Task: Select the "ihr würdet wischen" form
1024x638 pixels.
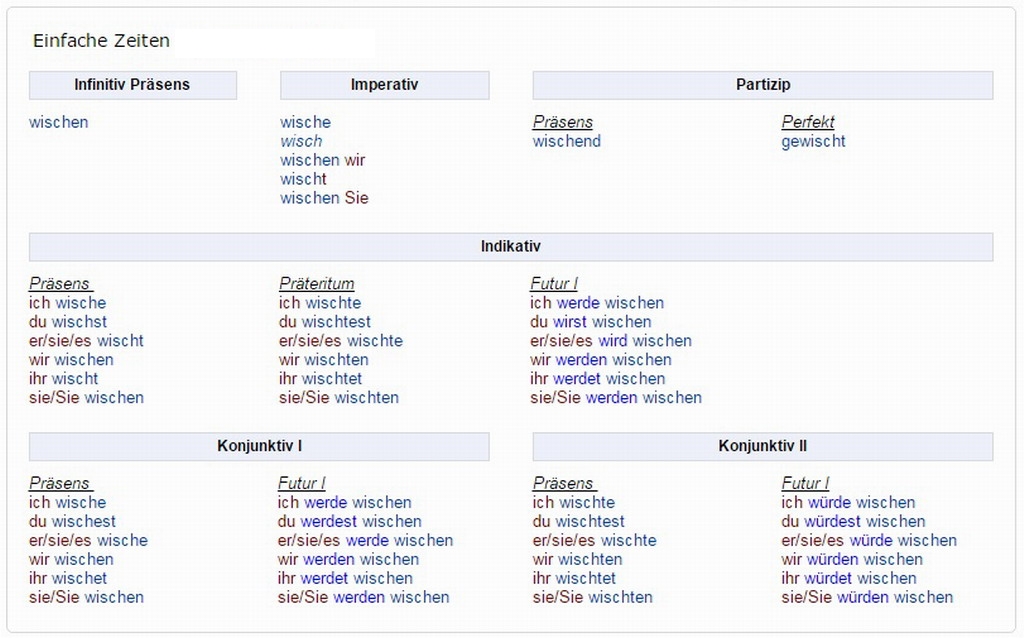Action: point(849,578)
